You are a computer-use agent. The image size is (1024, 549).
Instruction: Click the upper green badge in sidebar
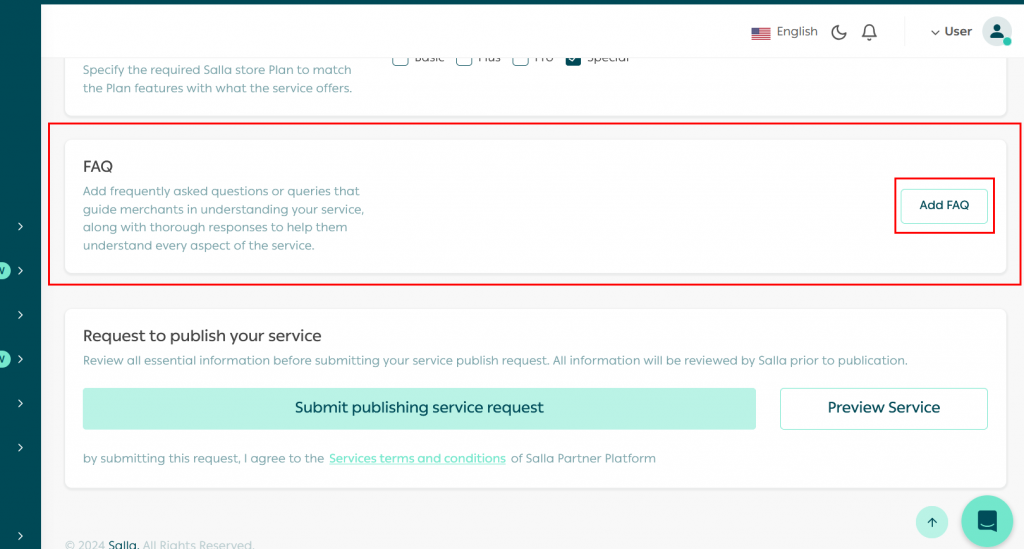(3, 271)
